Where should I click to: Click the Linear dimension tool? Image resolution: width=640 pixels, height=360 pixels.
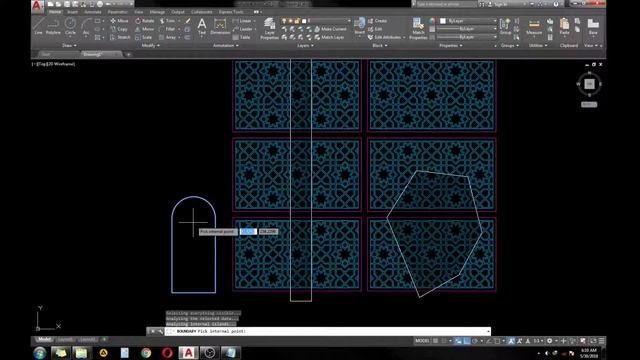coord(242,20)
